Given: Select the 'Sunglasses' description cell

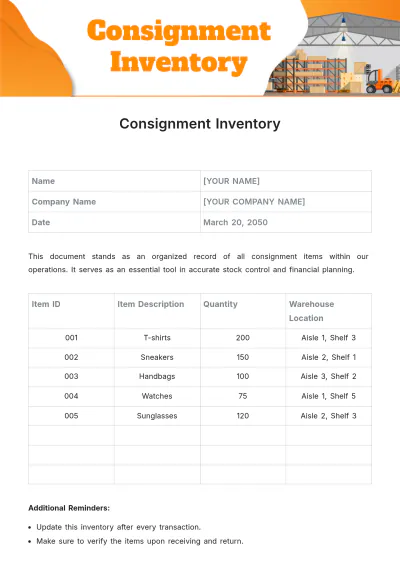Looking at the screenshot, I should (x=157, y=416).
